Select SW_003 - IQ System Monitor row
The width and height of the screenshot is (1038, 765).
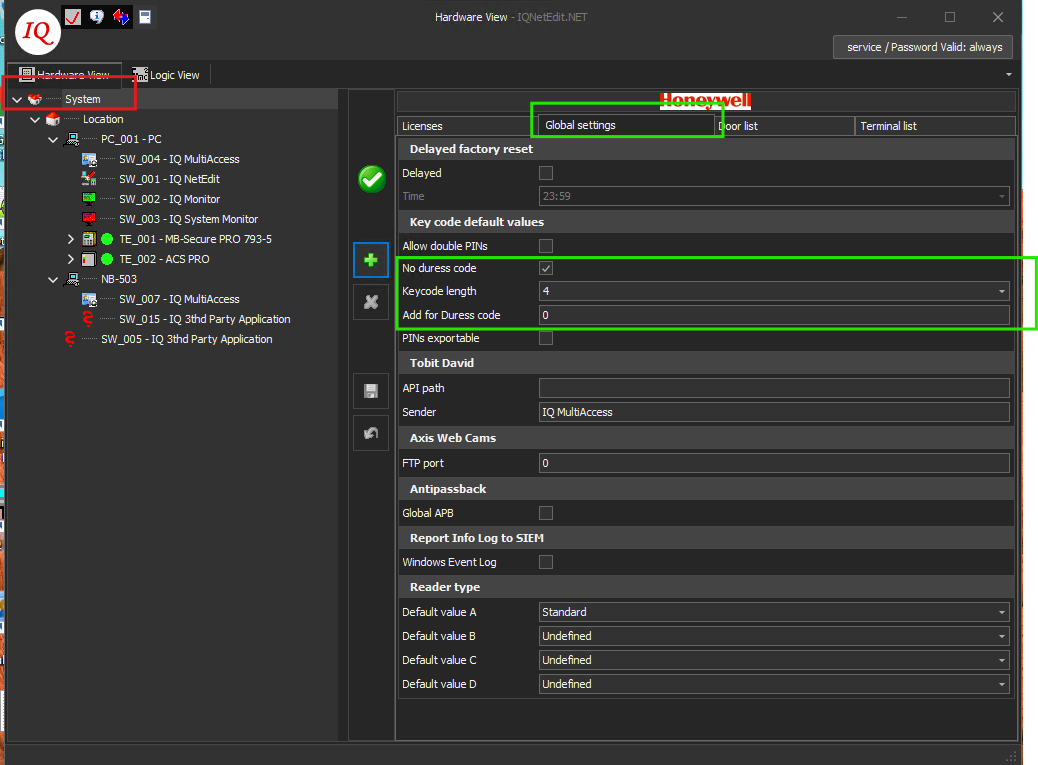pos(189,219)
